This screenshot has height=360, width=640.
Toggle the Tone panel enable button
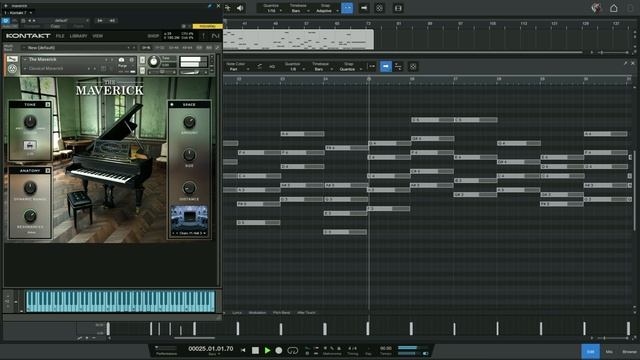point(48,105)
